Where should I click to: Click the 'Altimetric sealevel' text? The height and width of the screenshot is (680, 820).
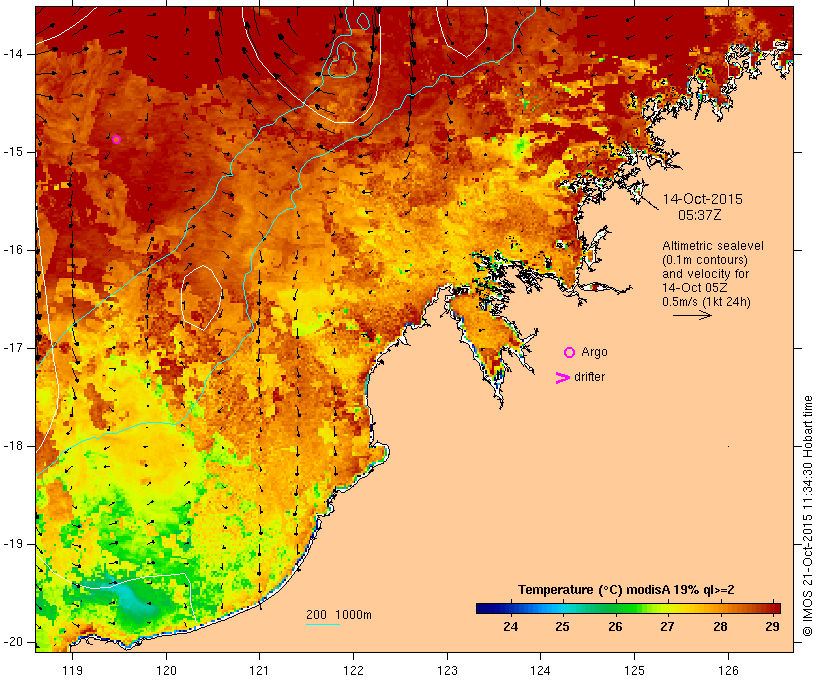tap(713, 246)
